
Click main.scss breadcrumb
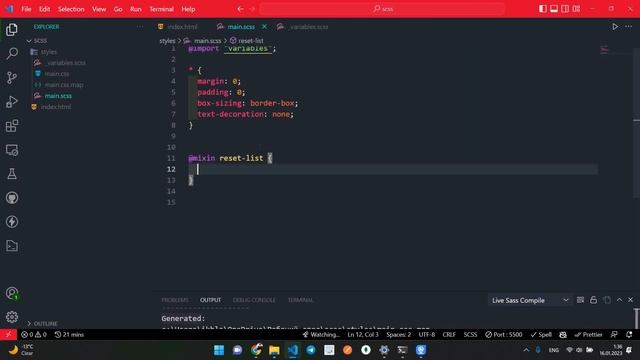(203, 40)
